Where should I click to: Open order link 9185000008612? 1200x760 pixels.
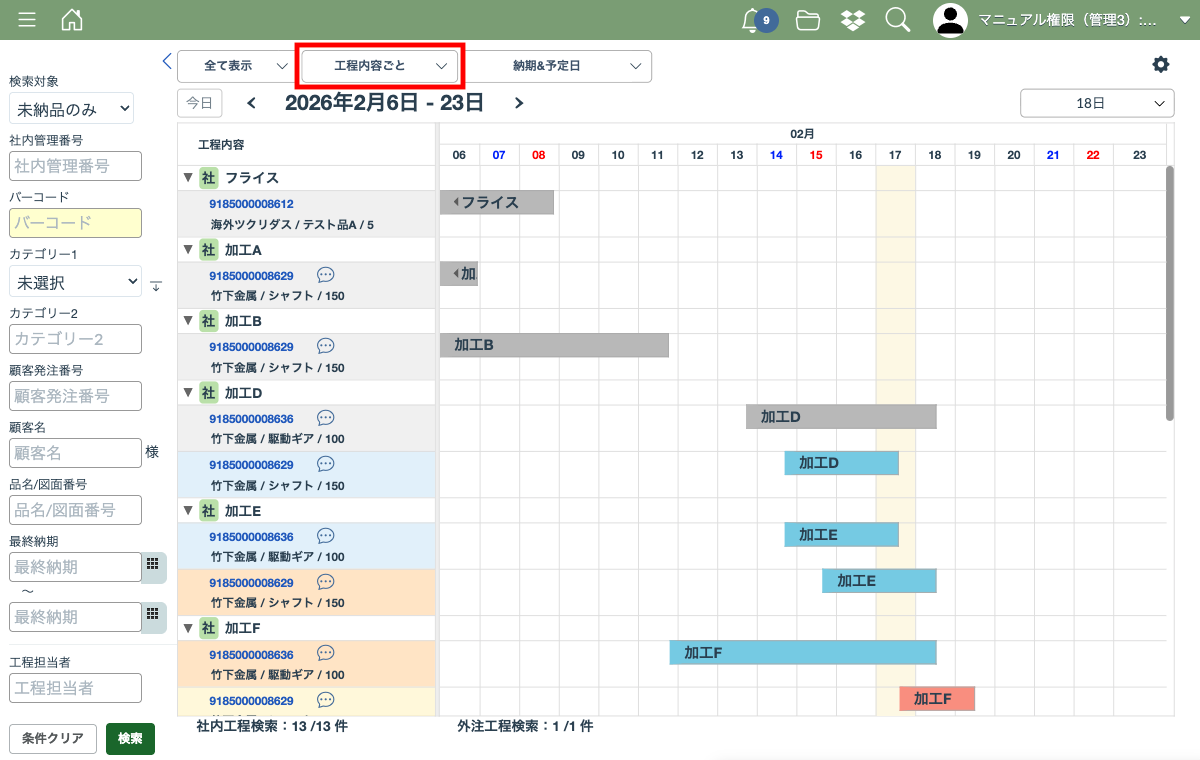tap(251, 204)
